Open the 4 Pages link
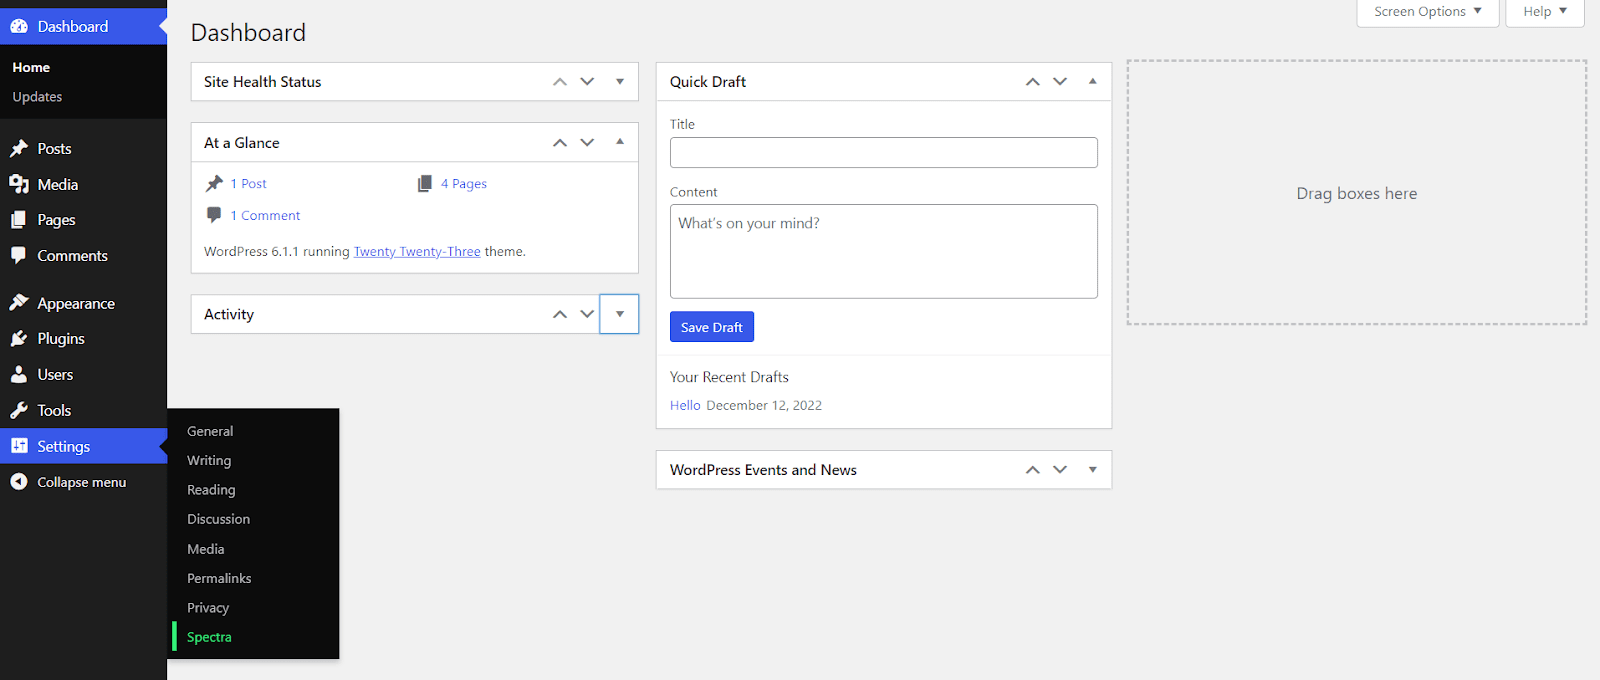The width and height of the screenshot is (1600, 680). 464,184
